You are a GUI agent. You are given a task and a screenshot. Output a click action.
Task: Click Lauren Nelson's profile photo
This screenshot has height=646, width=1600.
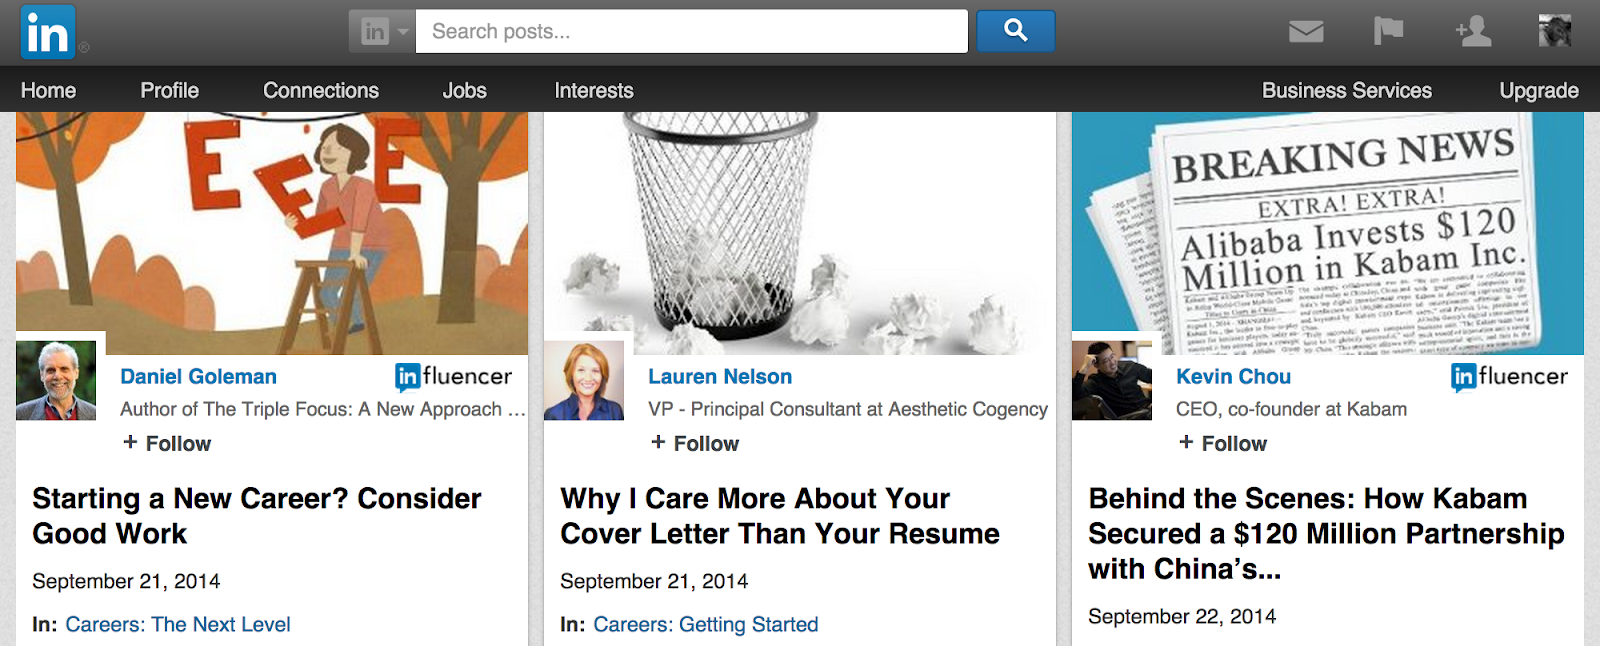(584, 380)
